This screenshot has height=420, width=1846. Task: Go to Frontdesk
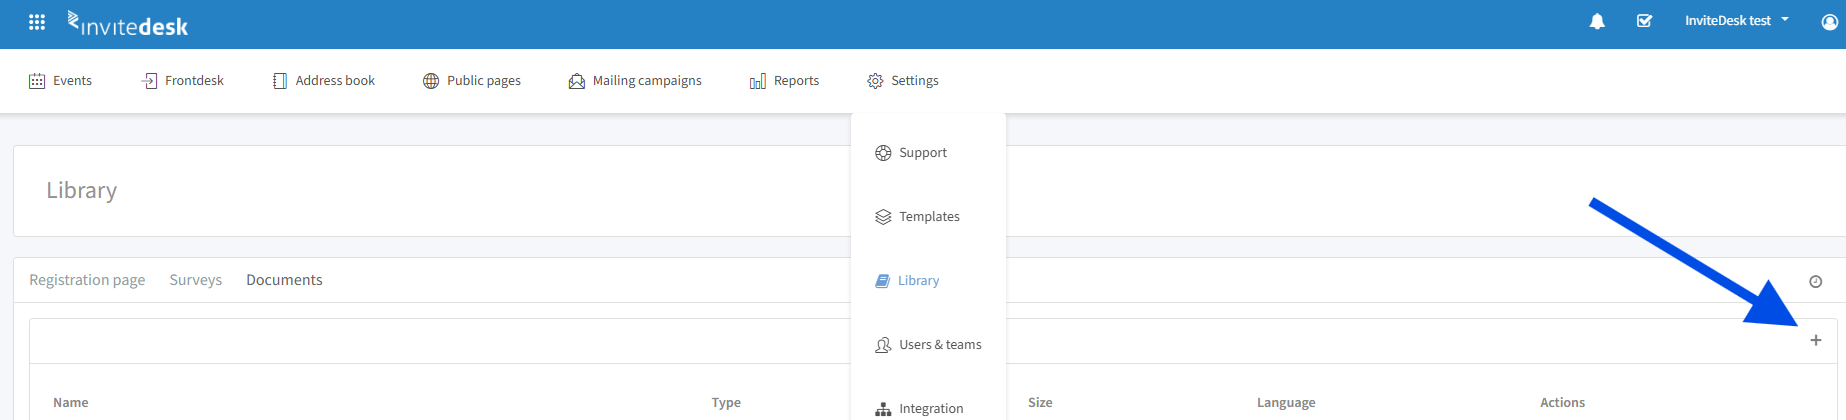coord(182,81)
